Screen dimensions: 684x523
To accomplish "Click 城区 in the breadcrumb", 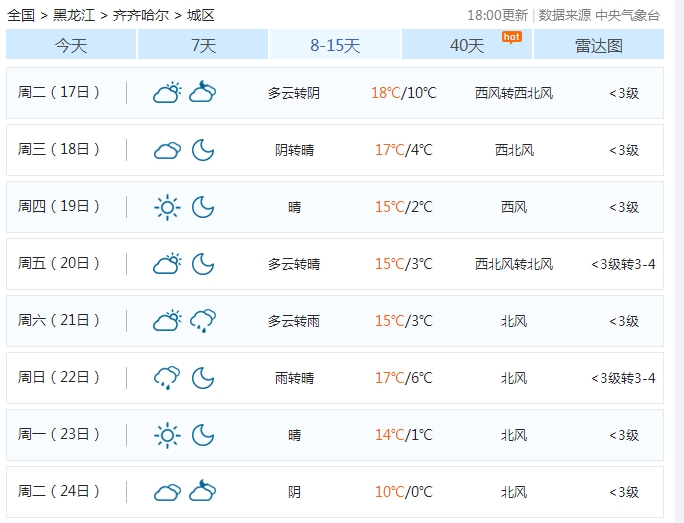I will [201, 16].
